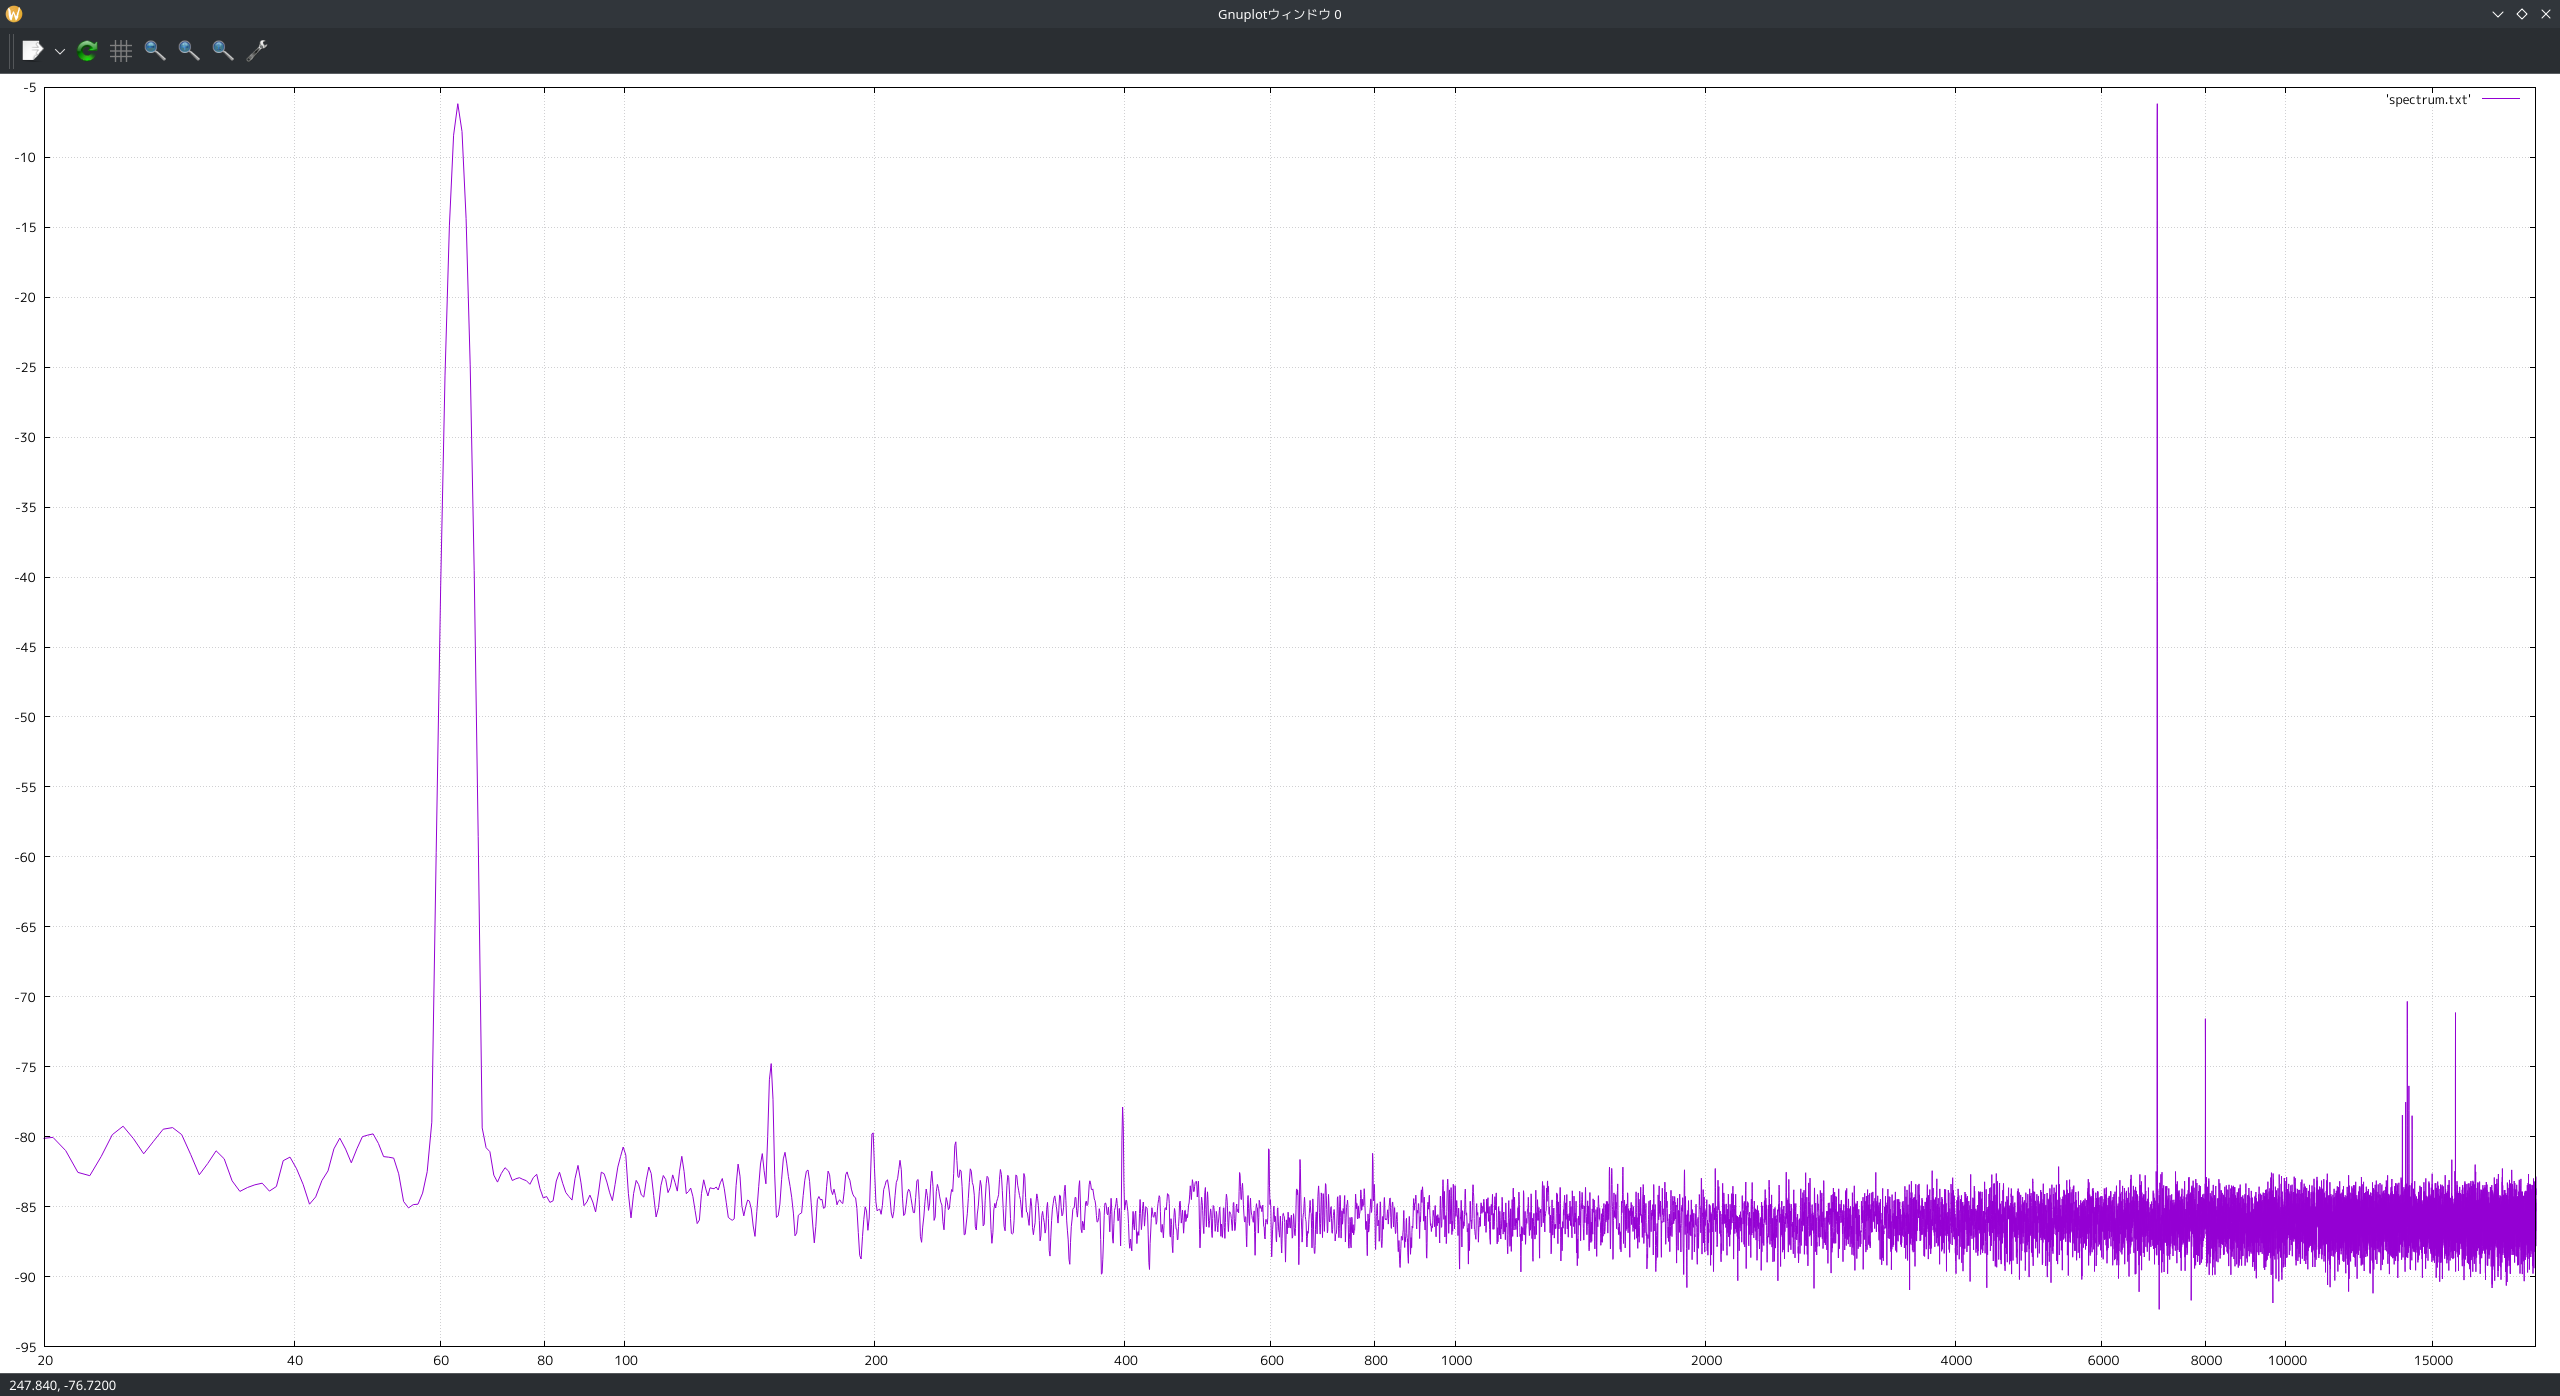
Task: Click the toolbar drag handle
Action: point(11,50)
